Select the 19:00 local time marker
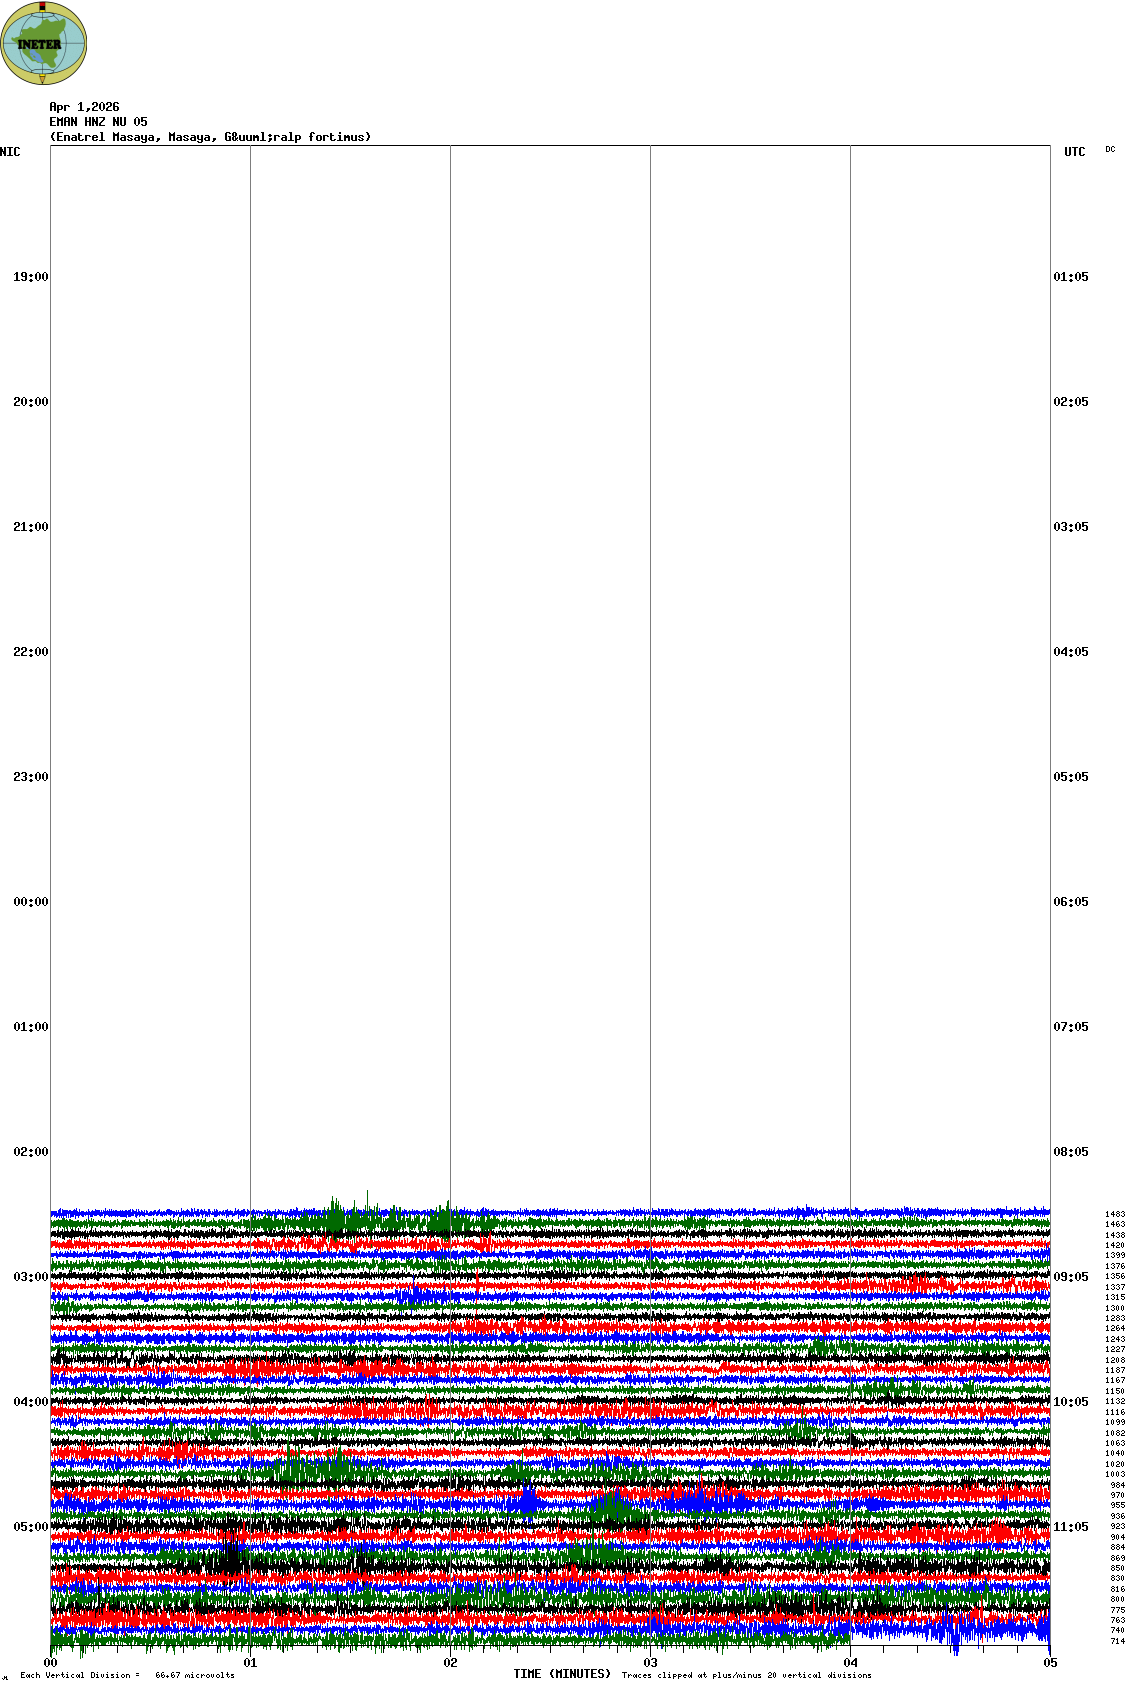Image resolution: width=1130 pixels, height=1689 pixels. click(30, 277)
